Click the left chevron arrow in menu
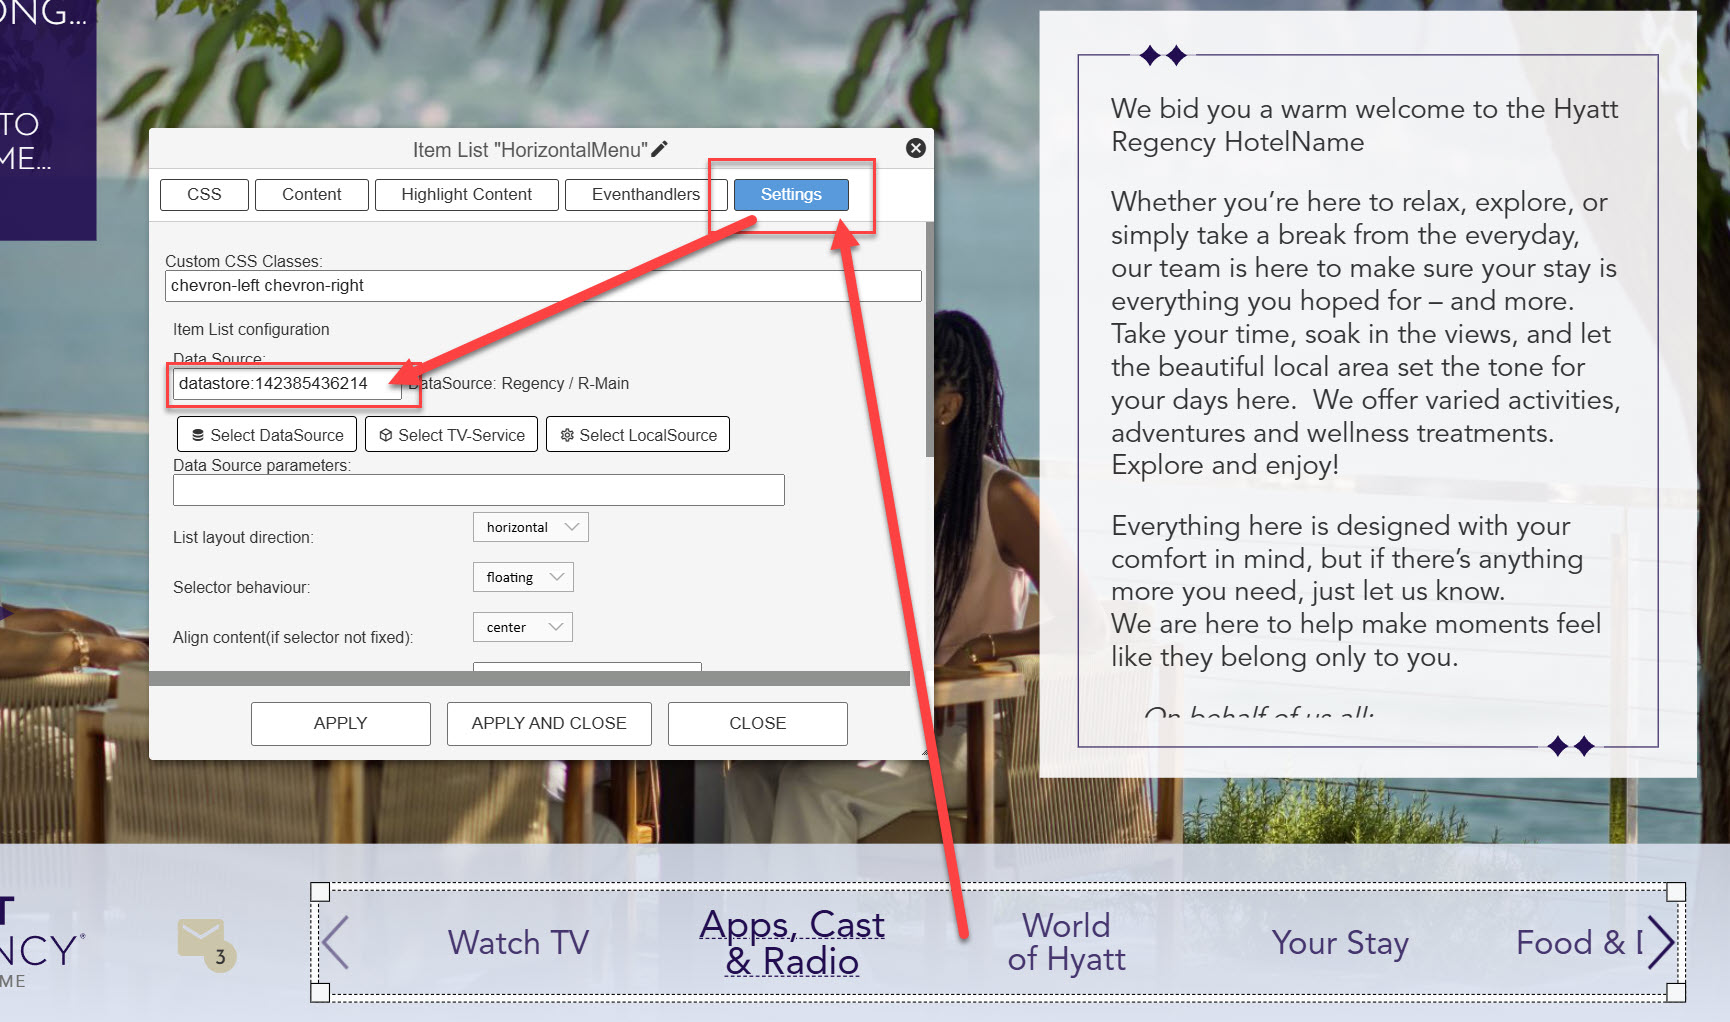The image size is (1730, 1022). click(x=336, y=942)
